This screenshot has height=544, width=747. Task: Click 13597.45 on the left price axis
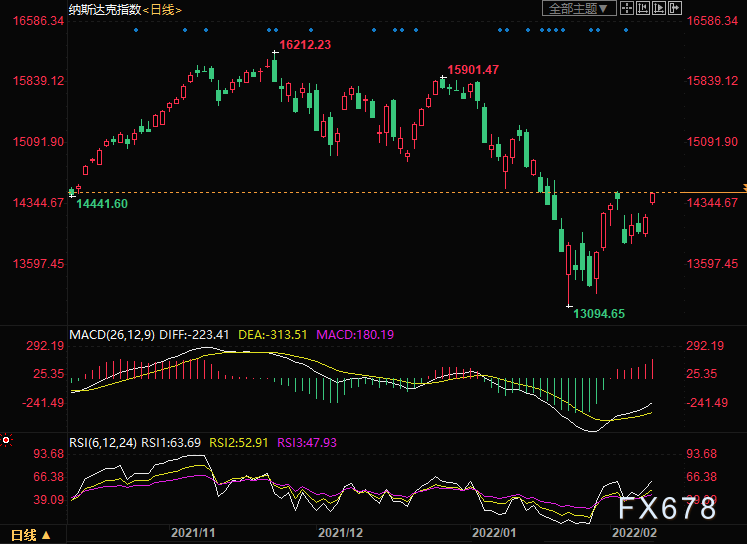[38, 264]
